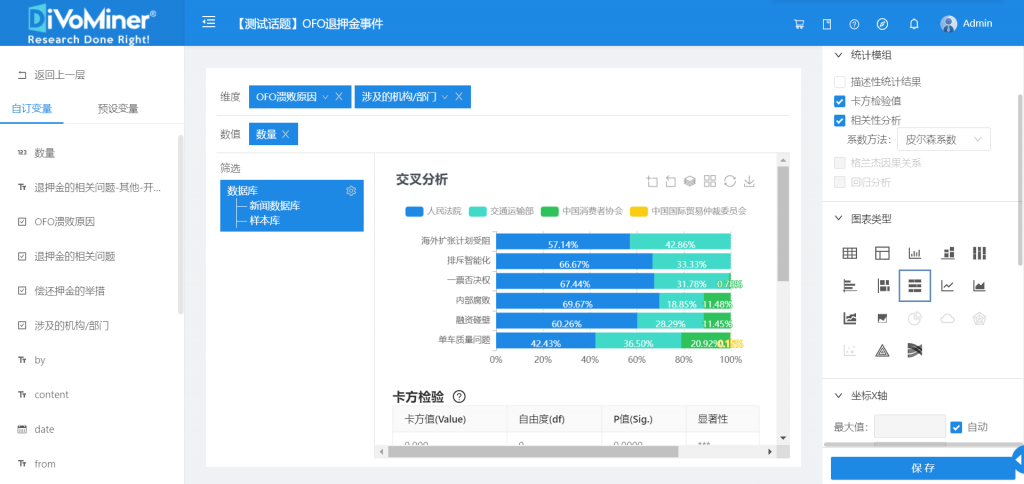This screenshot has height=484, width=1024.
Task: Toggle the 交通运输部 legend color swatch
Action: point(478,212)
